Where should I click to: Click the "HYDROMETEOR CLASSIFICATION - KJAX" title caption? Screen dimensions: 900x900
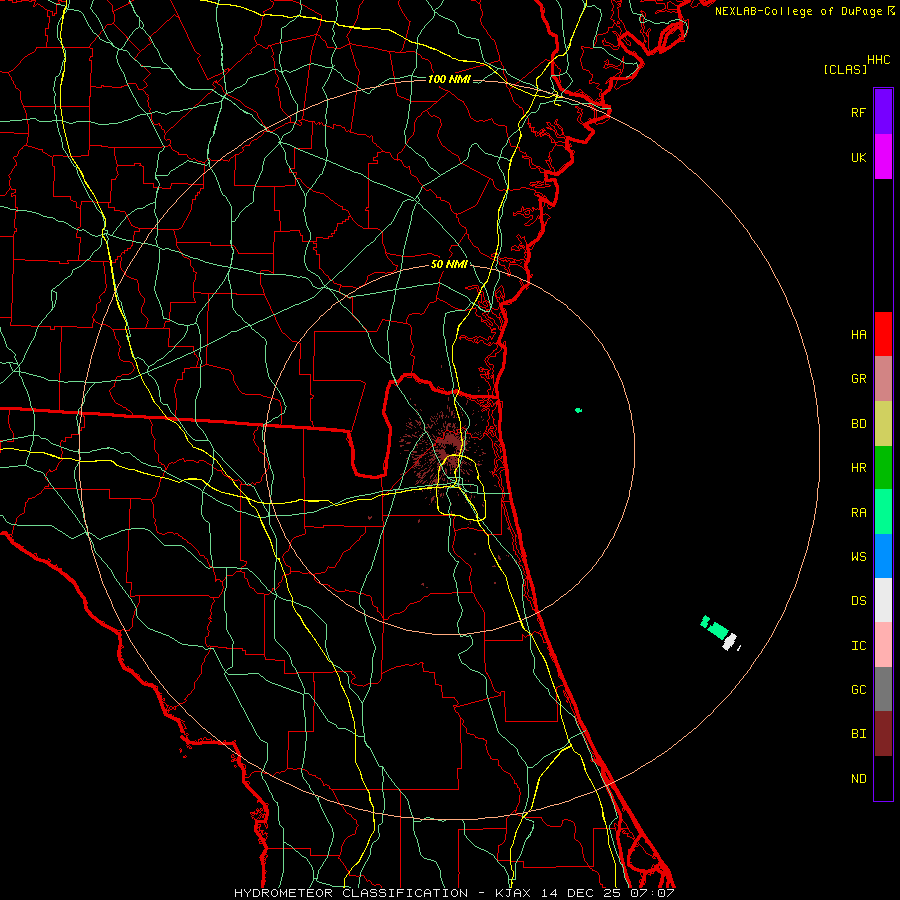(x=382, y=893)
